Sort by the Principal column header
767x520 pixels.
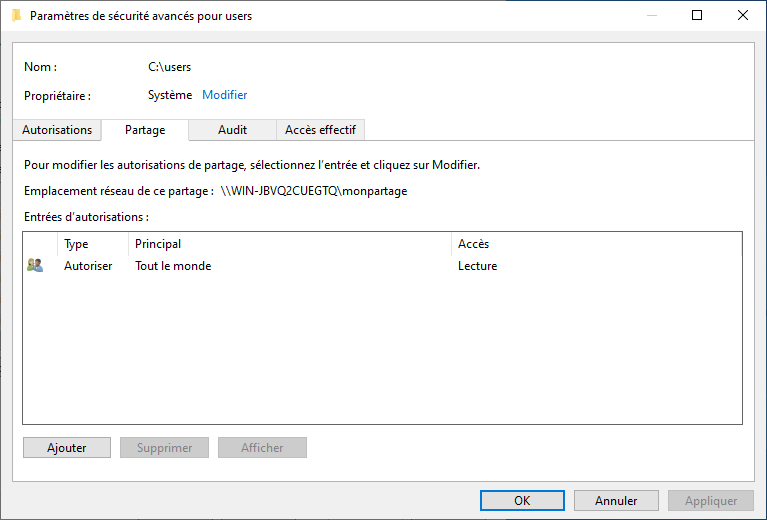(x=158, y=244)
